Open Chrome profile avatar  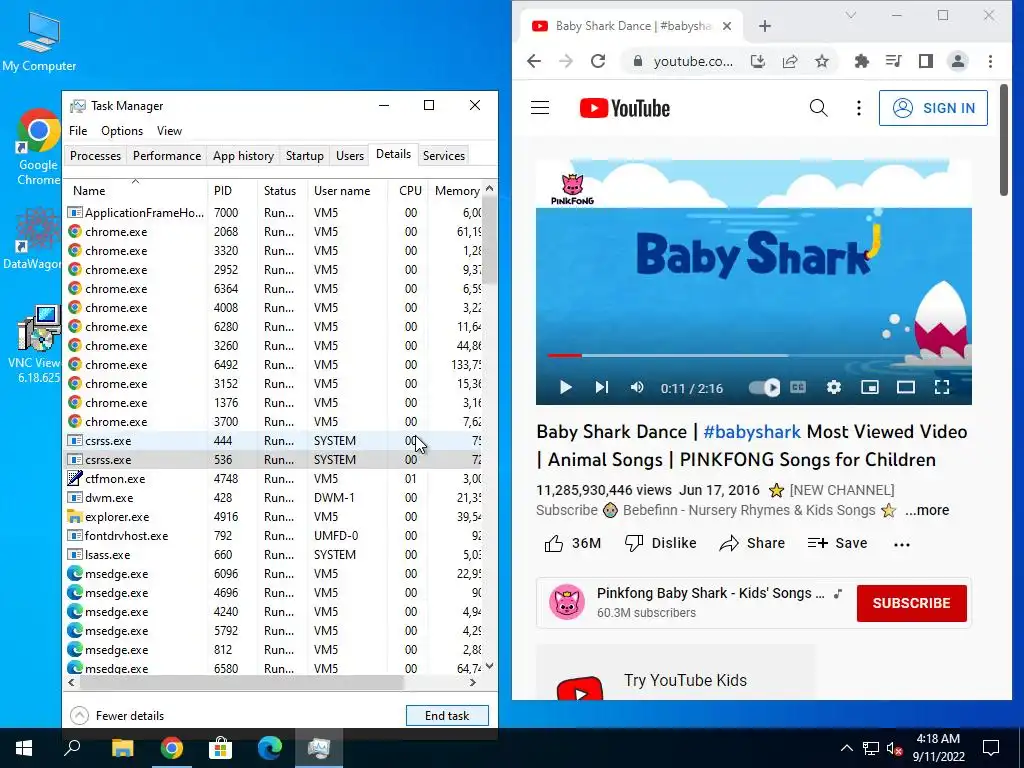(x=957, y=61)
